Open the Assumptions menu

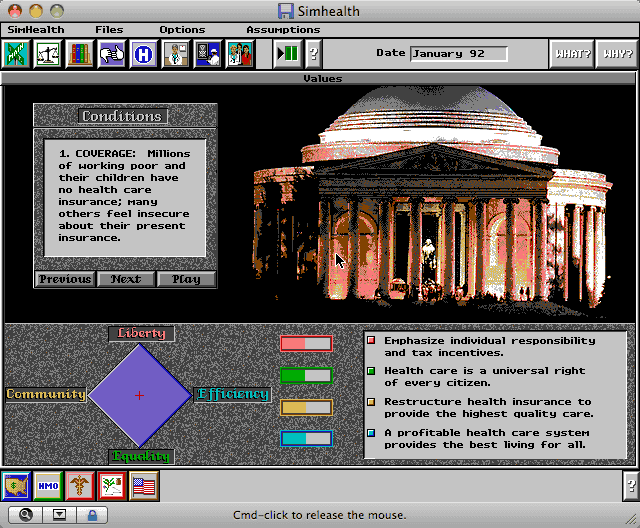pyautogui.click(x=283, y=30)
